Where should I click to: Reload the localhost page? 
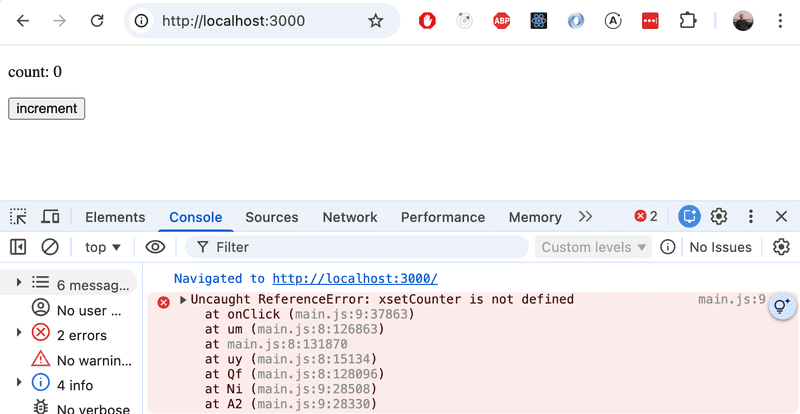(97, 21)
